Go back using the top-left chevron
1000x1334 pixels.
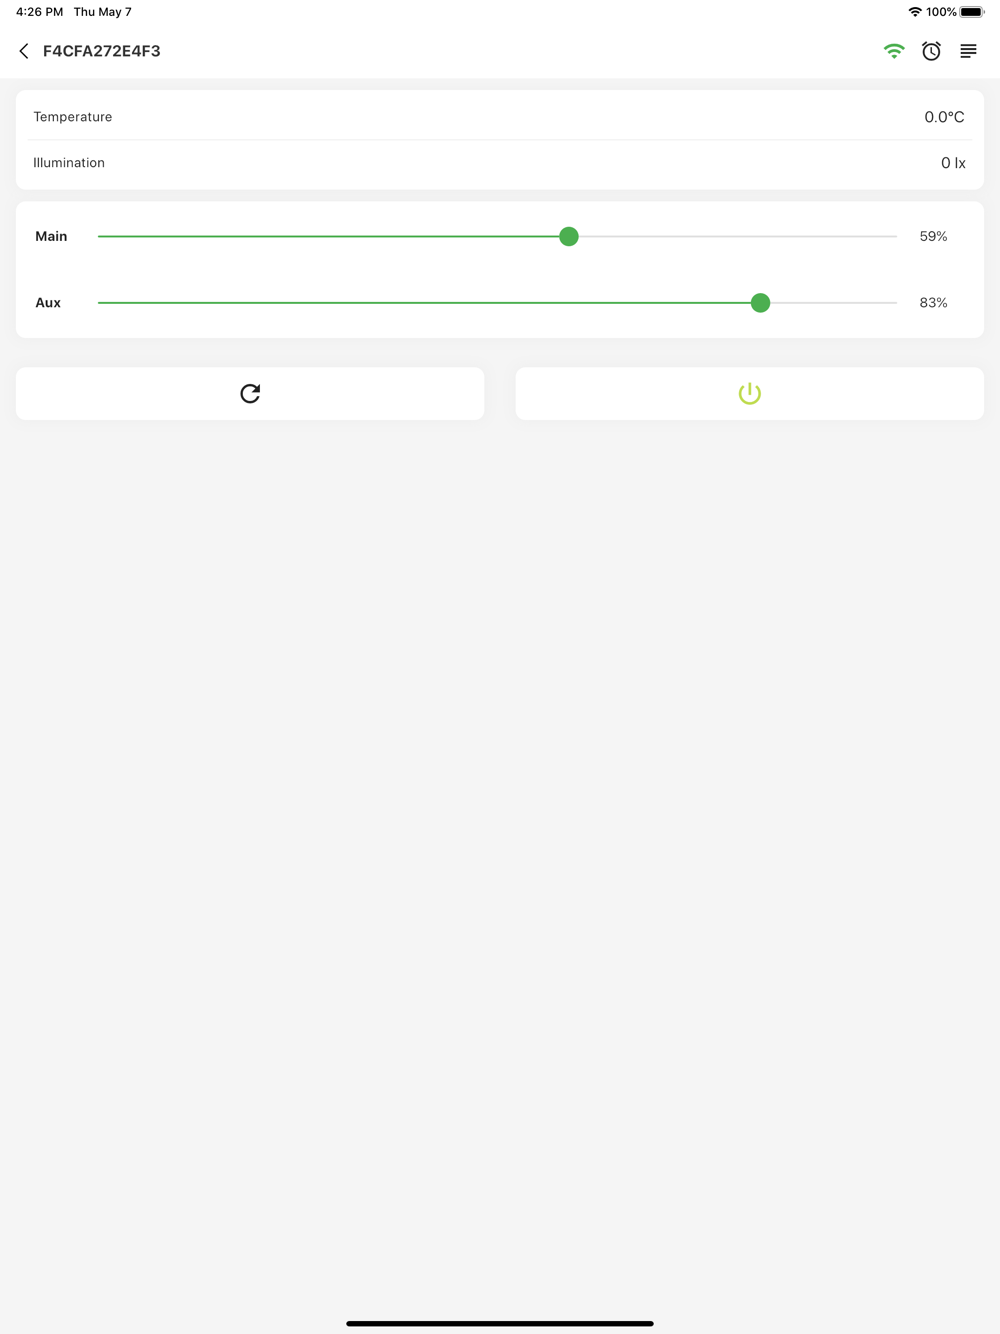pos(24,51)
